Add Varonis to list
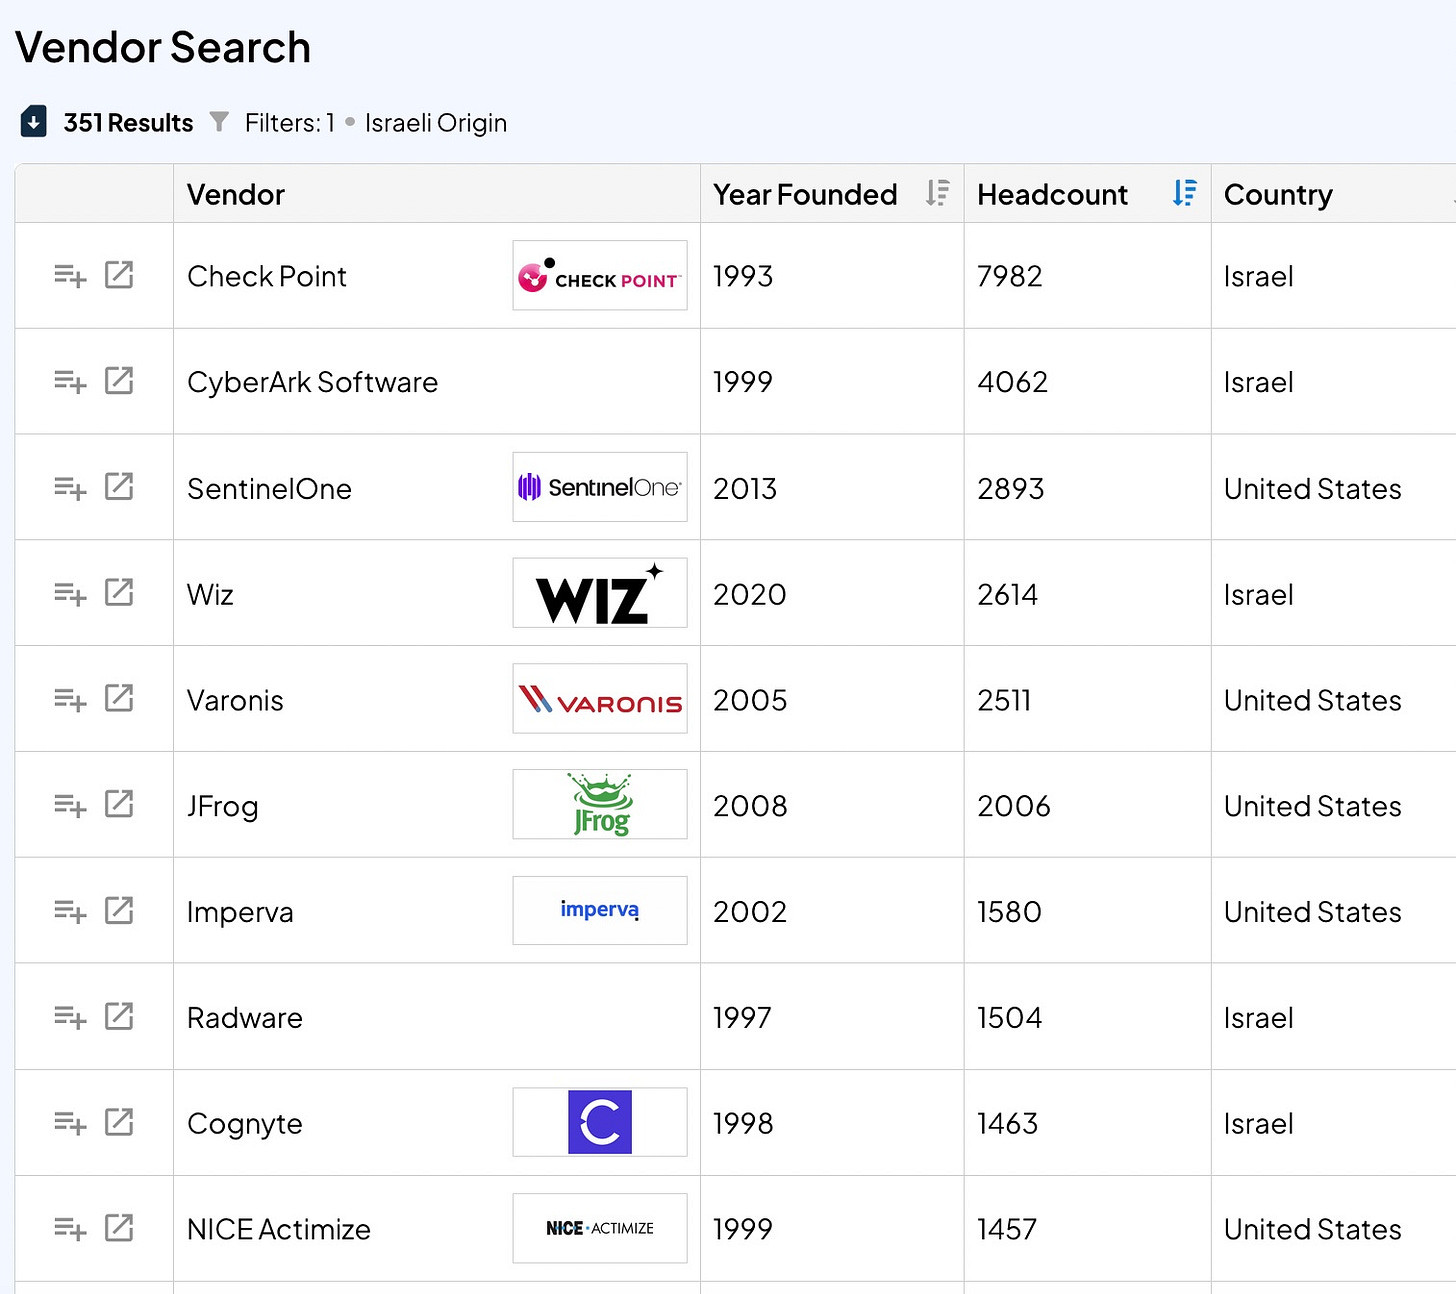 [70, 699]
